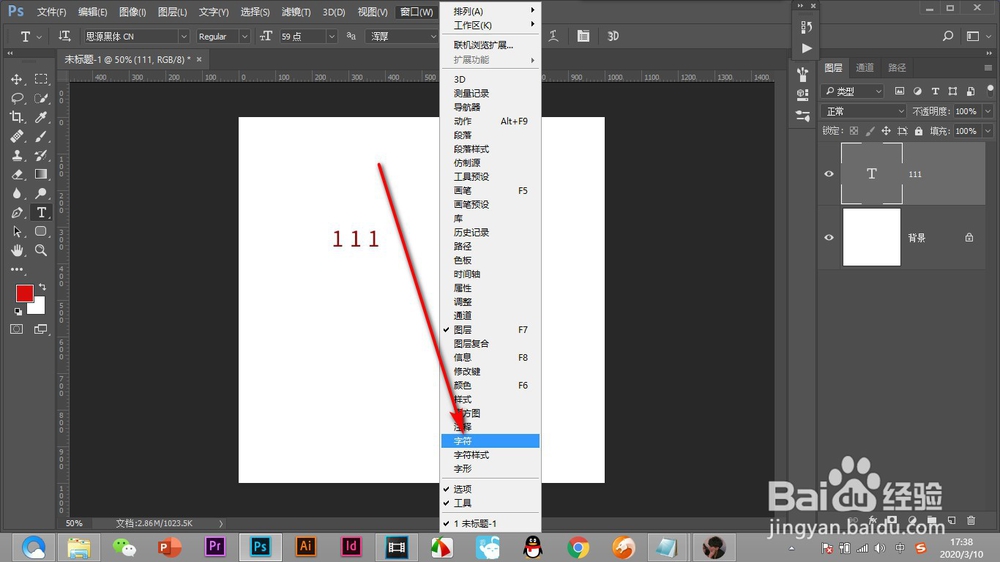Switch to the 路径 tab
This screenshot has height=562, width=1000.
point(897,68)
